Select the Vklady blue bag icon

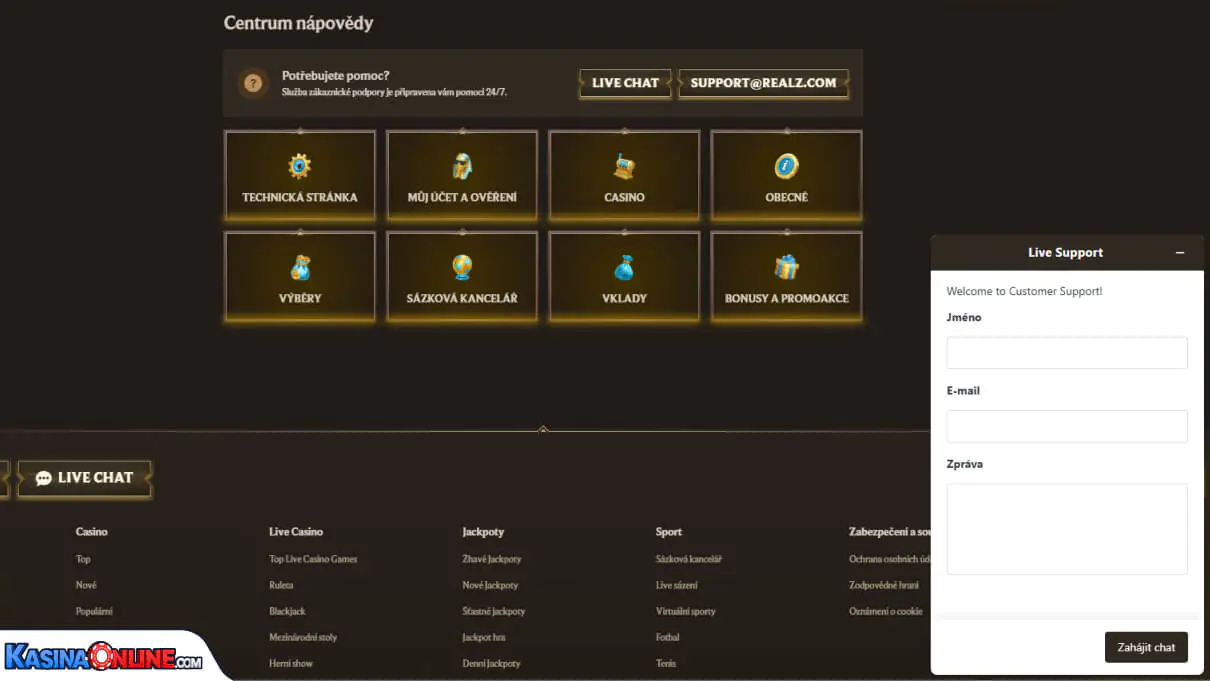[x=624, y=268]
